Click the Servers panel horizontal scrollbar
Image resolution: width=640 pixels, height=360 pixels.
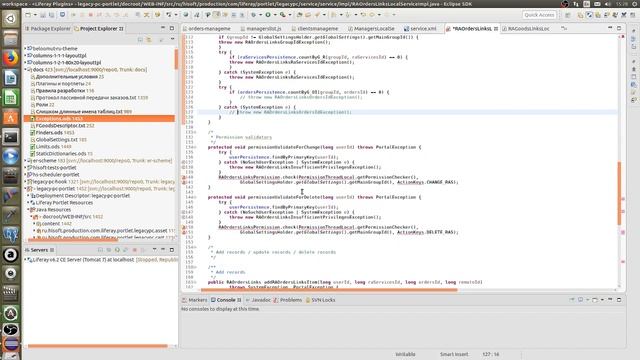[98, 346]
